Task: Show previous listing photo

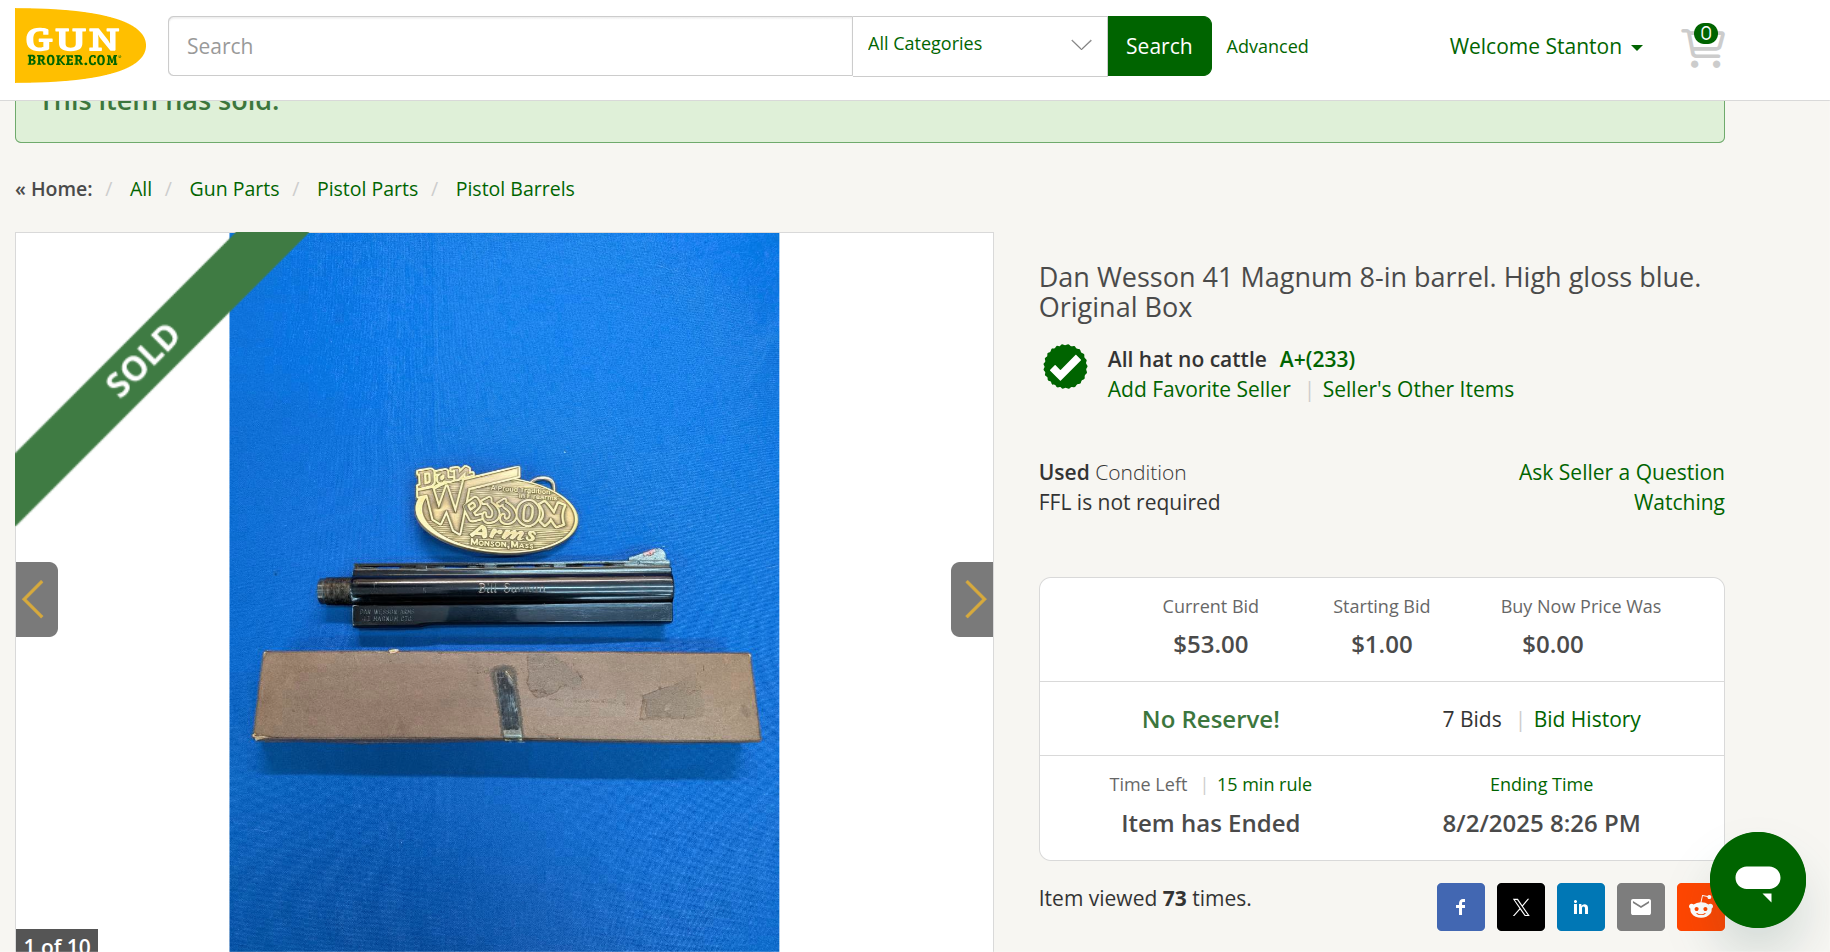Action: (x=36, y=600)
